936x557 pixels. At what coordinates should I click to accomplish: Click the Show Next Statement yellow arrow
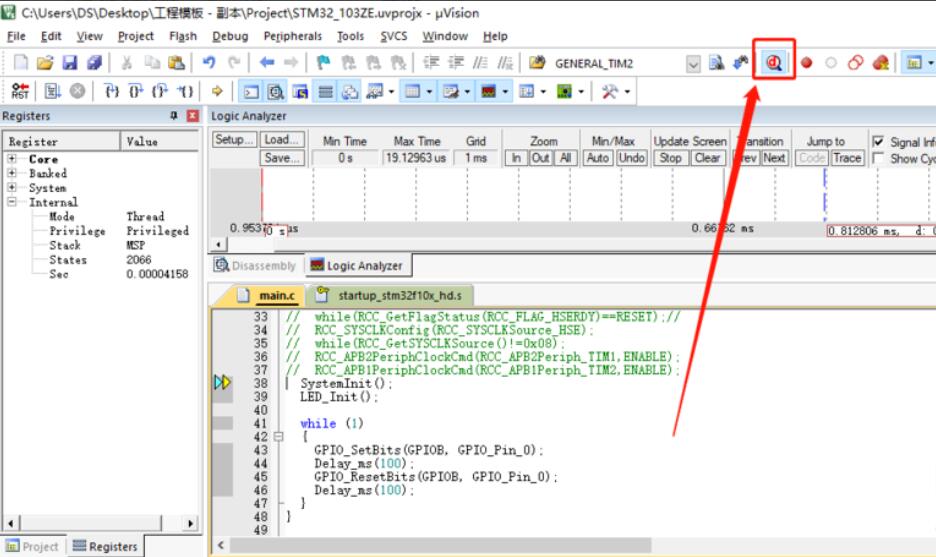217,92
